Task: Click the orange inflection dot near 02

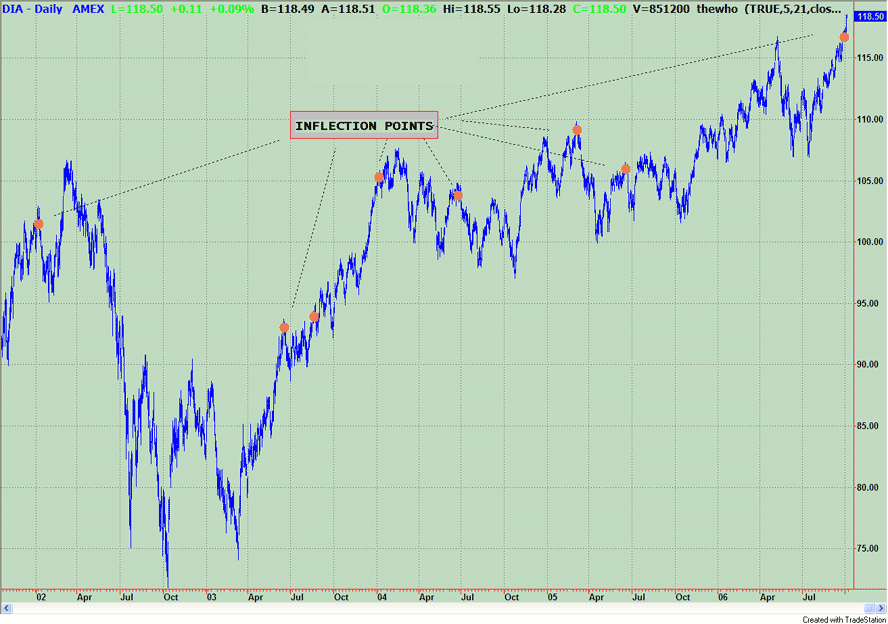Action: (39, 224)
